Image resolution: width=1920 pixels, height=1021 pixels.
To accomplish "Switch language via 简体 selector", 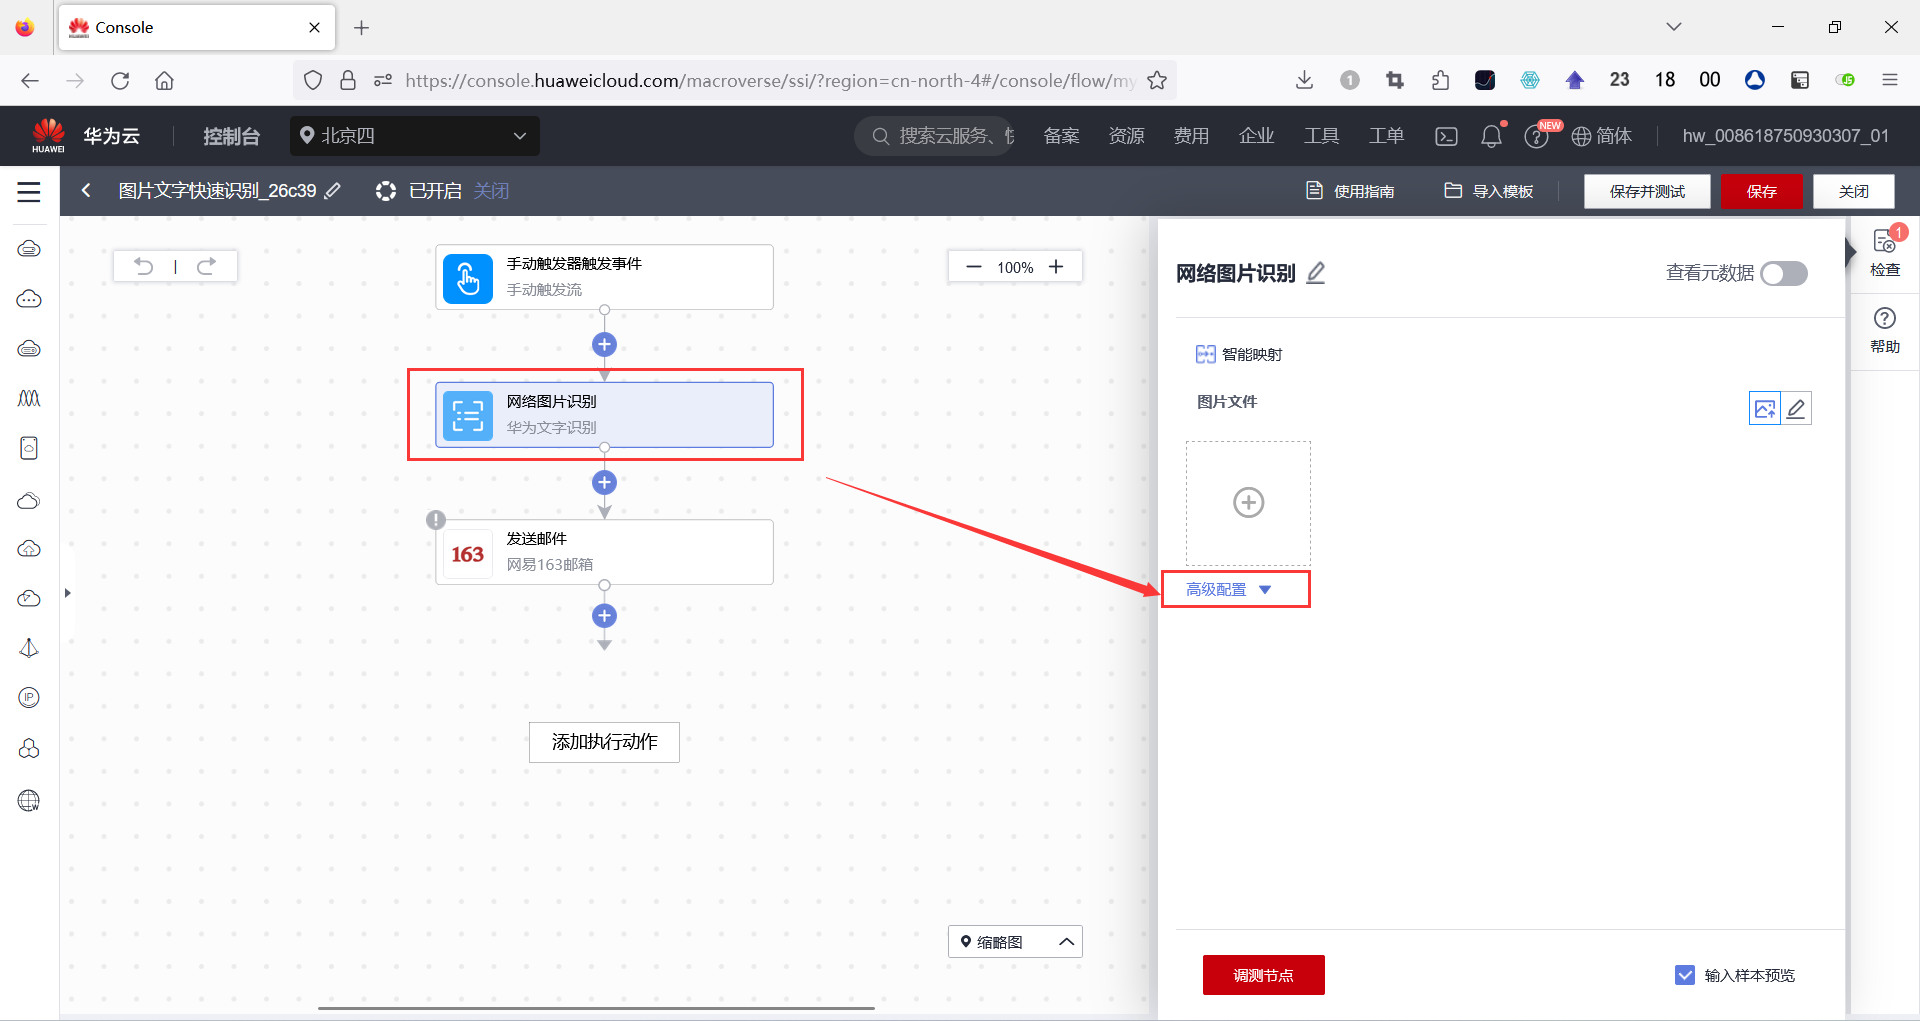I will (1602, 136).
